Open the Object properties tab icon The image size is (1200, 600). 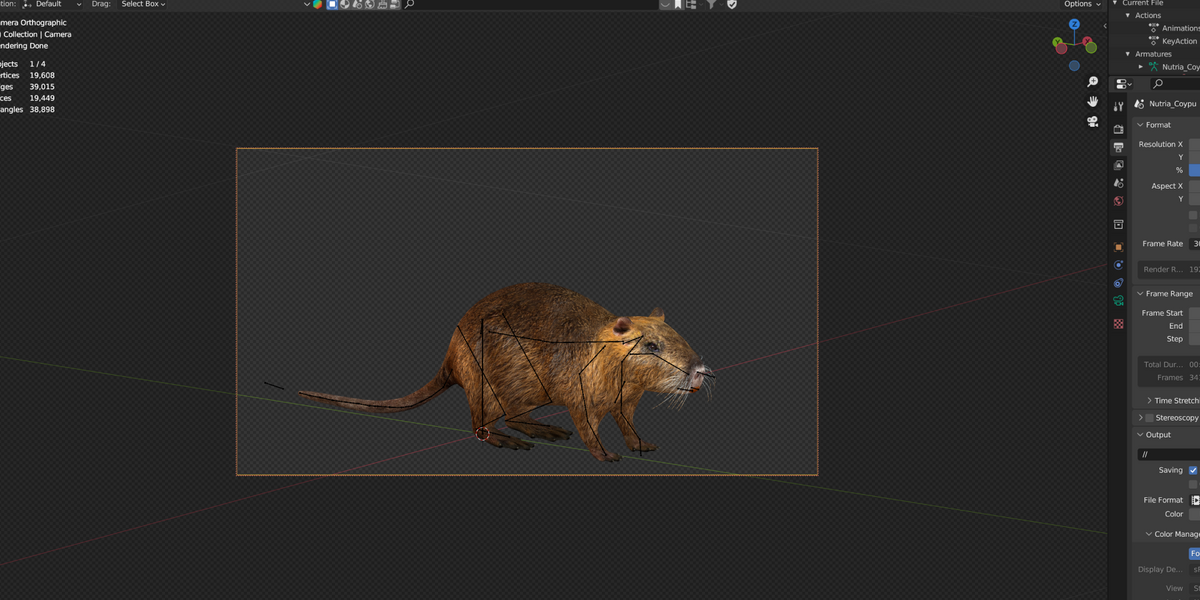click(1118, 246)
